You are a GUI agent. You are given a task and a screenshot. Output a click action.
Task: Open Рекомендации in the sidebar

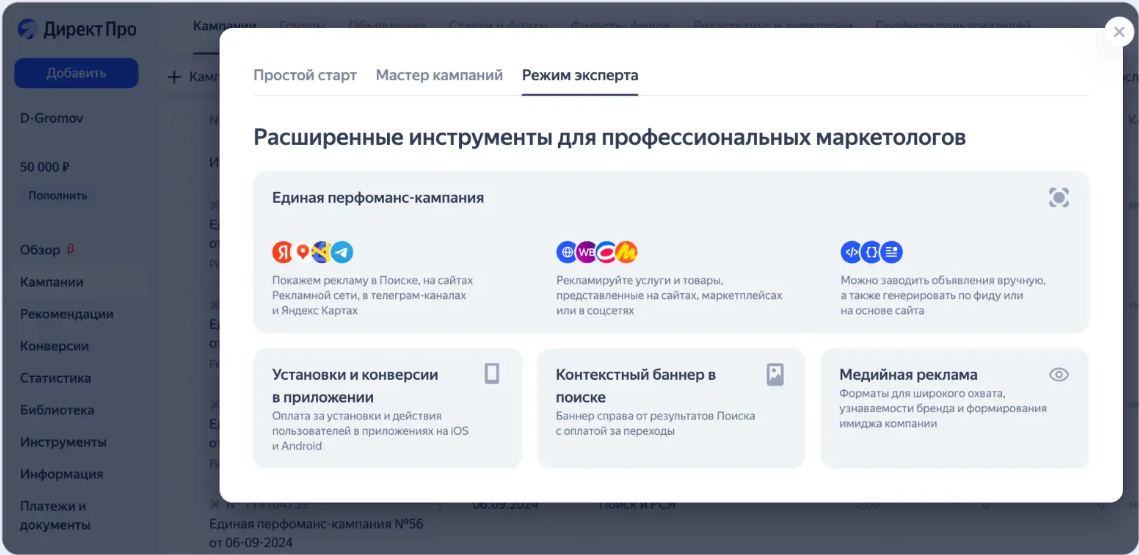click(x=67, y=315)
